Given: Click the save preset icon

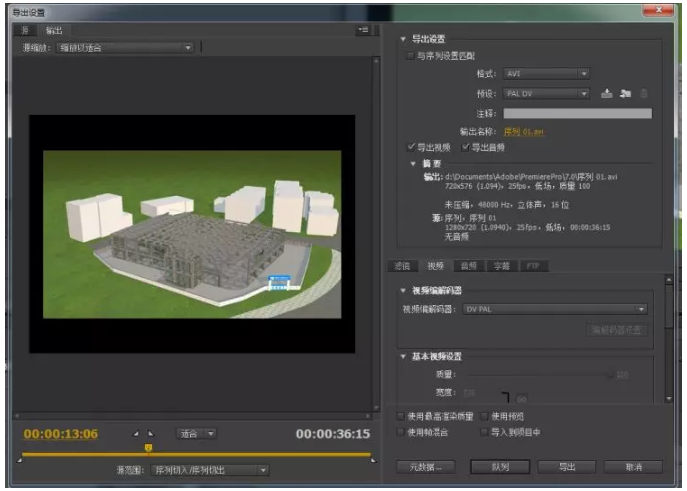Looking at the screenshot, I should tap(606, 94).
